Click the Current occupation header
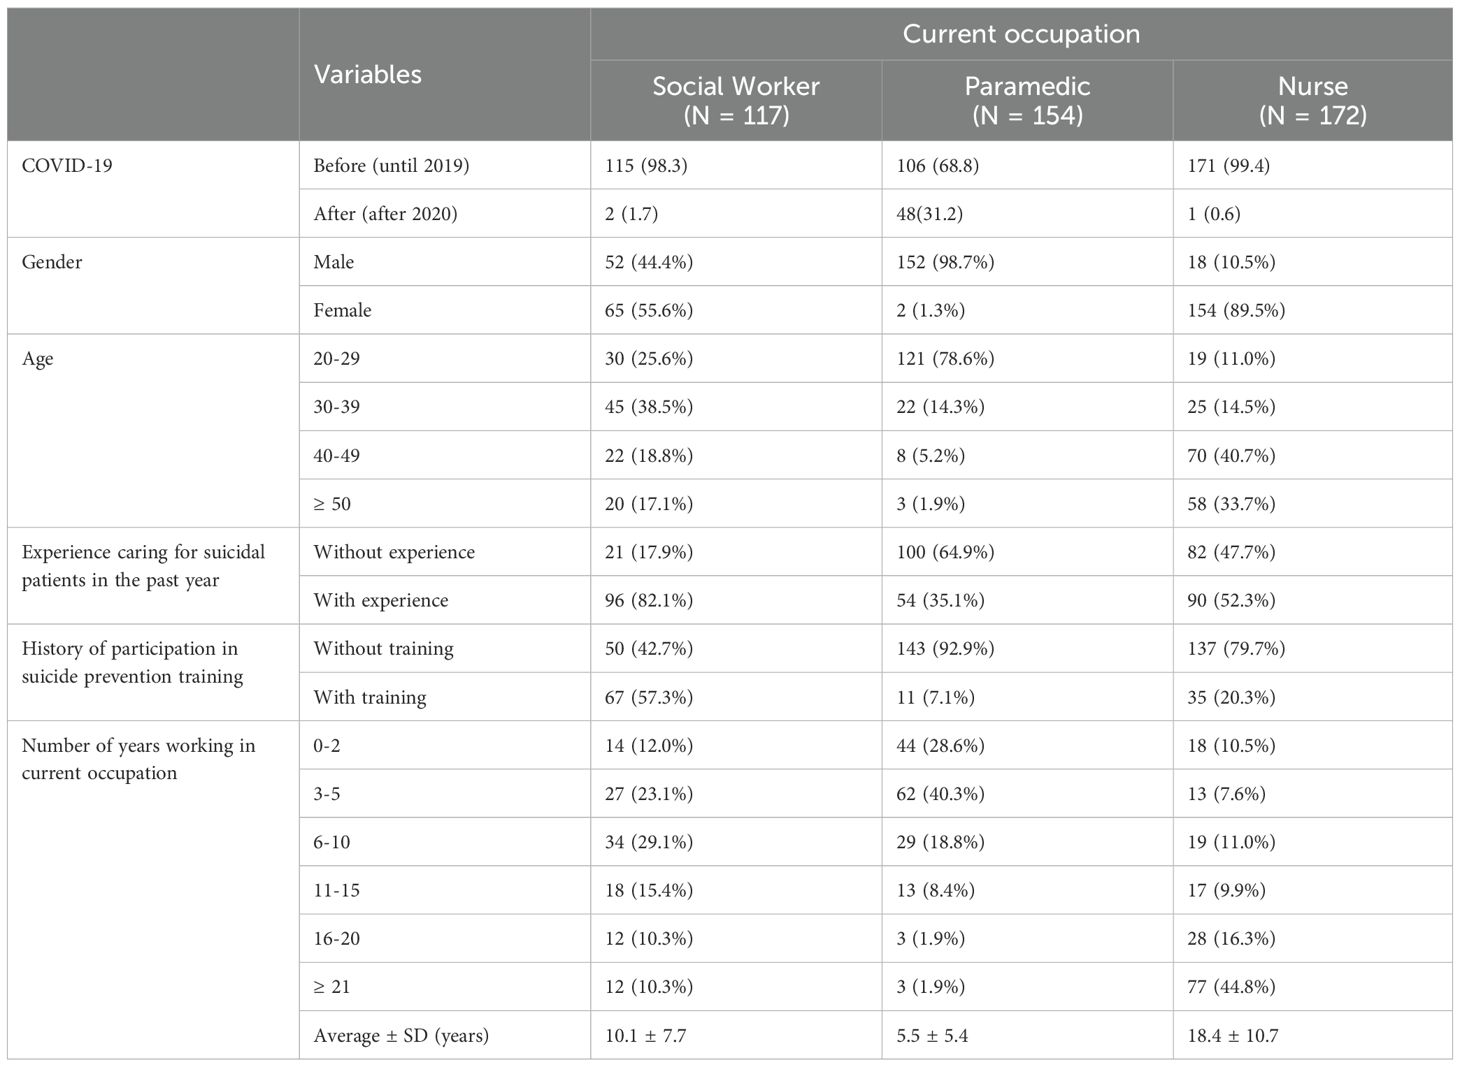The image size is (1460, 1067). [x=1021, y=34]
